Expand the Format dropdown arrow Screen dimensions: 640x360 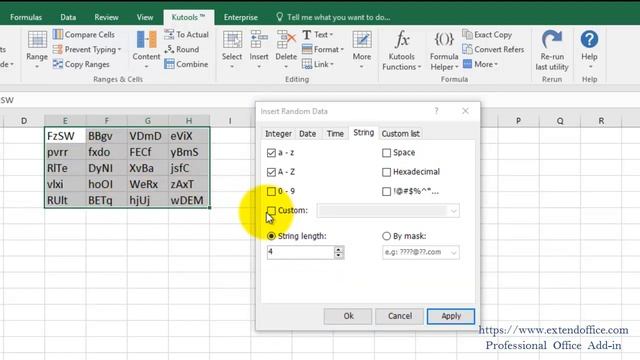tap(342, 49)
